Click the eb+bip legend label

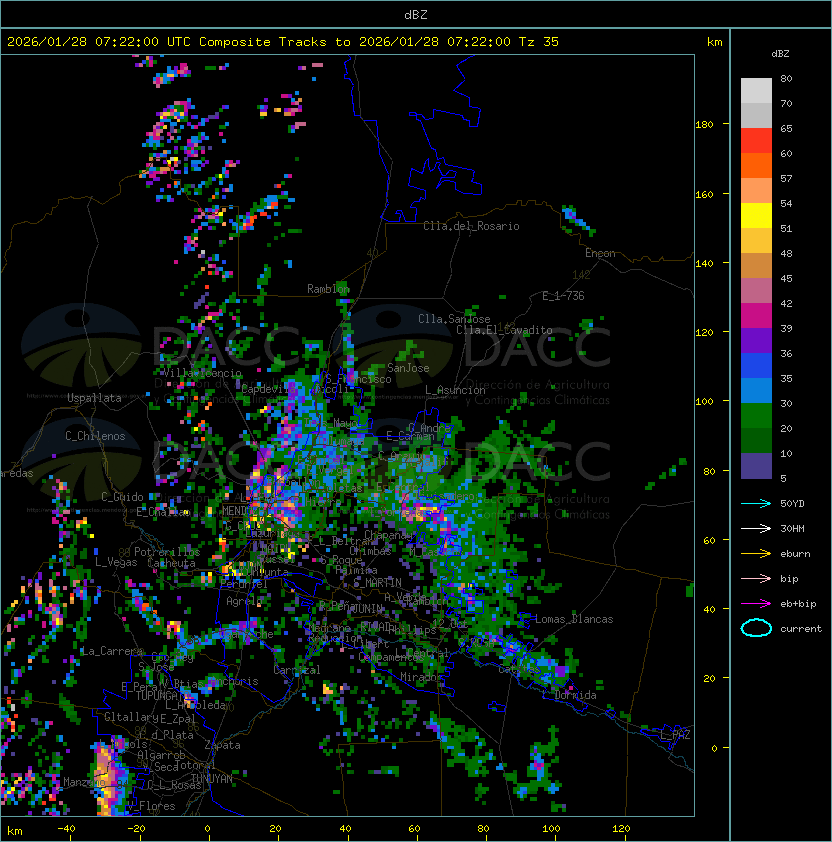tap(798, 604)
